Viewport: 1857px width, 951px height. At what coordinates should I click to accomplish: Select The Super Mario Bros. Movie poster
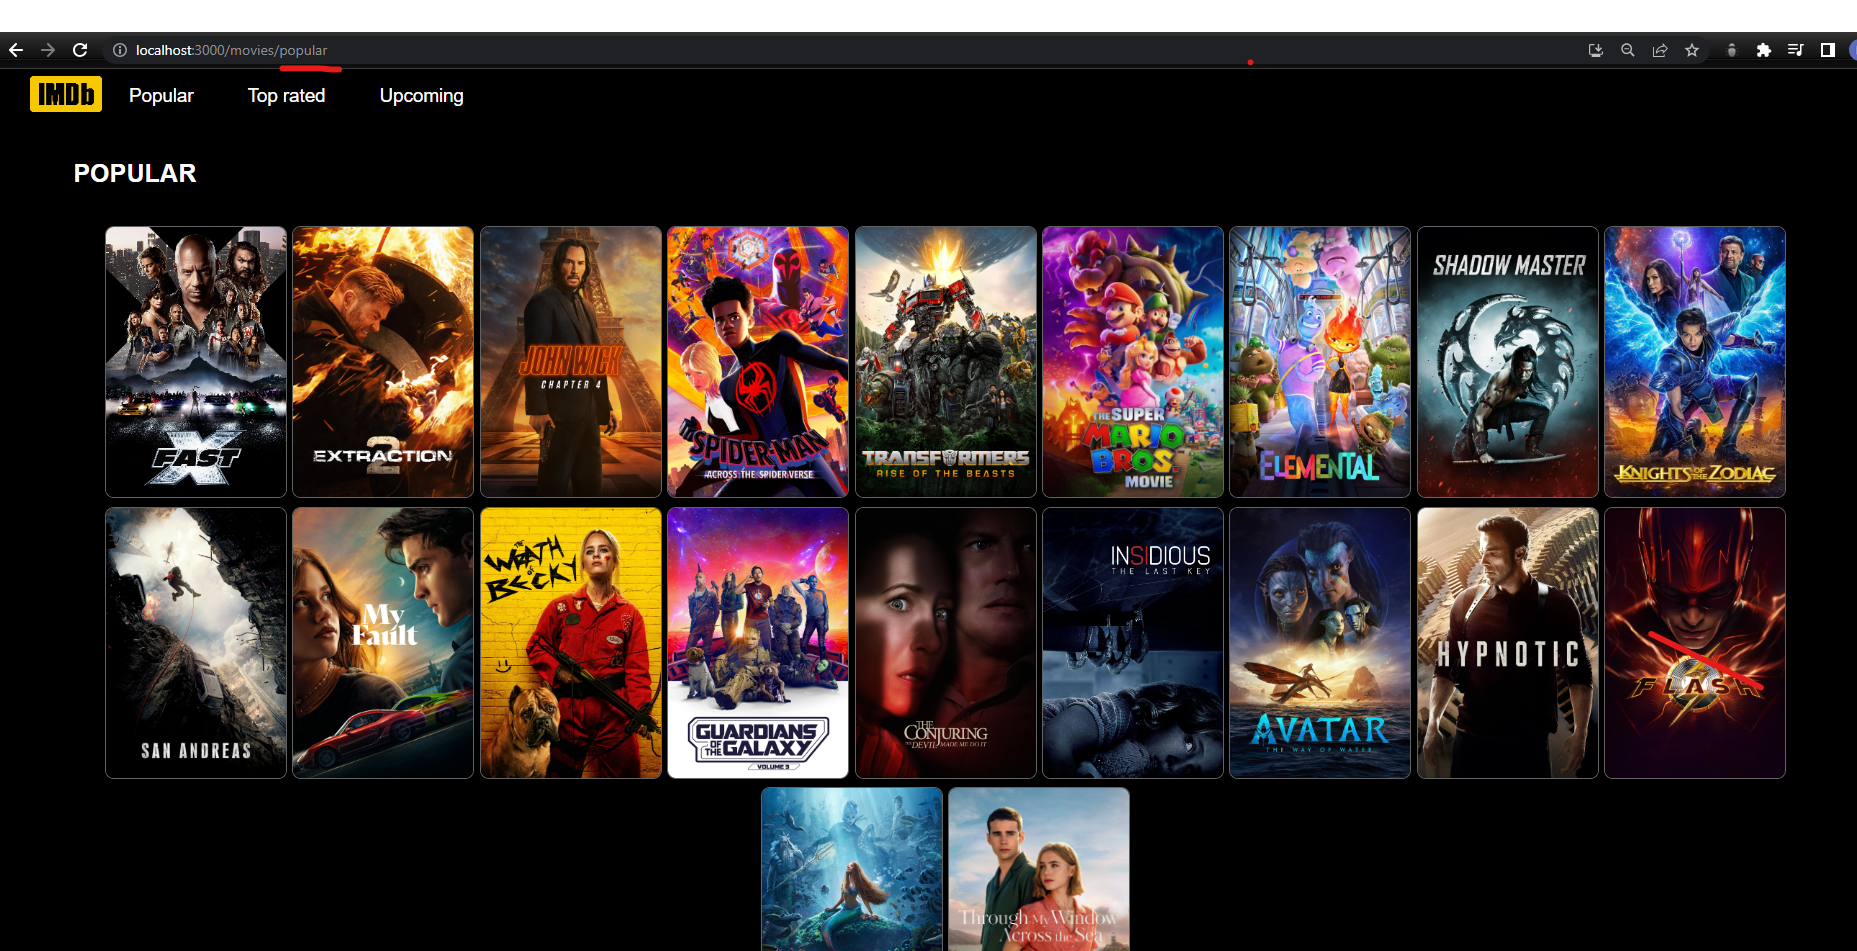coord(1133,362)
